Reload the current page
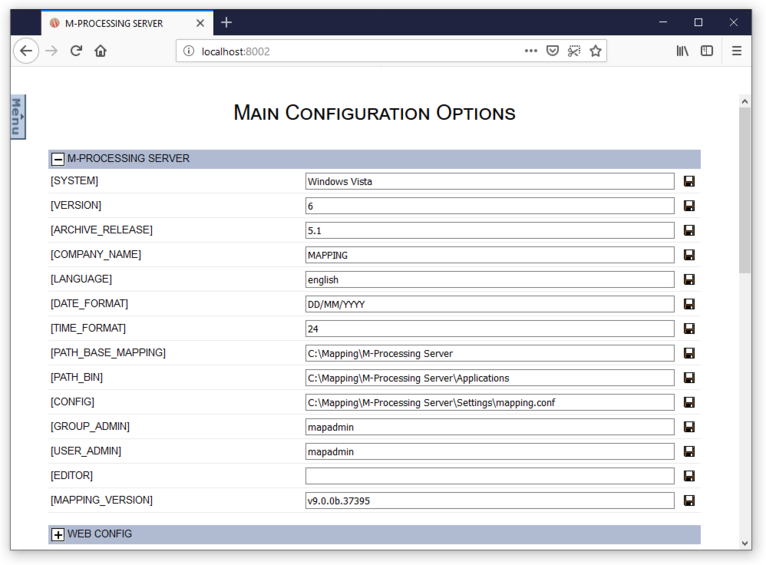Viewport: 766px width, 565px height. [76, 51]
